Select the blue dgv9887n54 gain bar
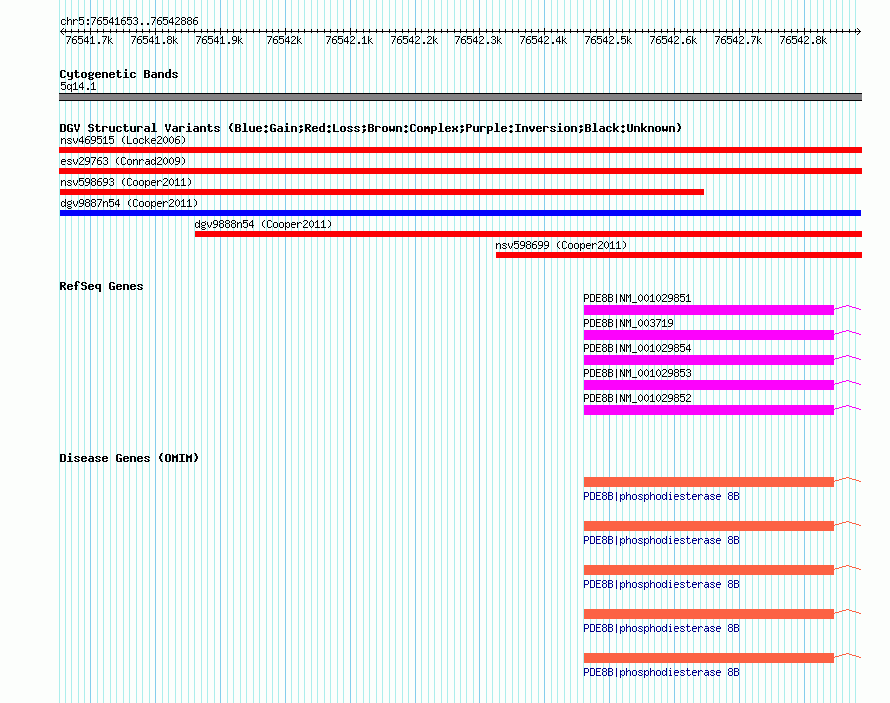The height and width of the screenshot is (703, 890). pyautogui.click(x=460, y=213)
